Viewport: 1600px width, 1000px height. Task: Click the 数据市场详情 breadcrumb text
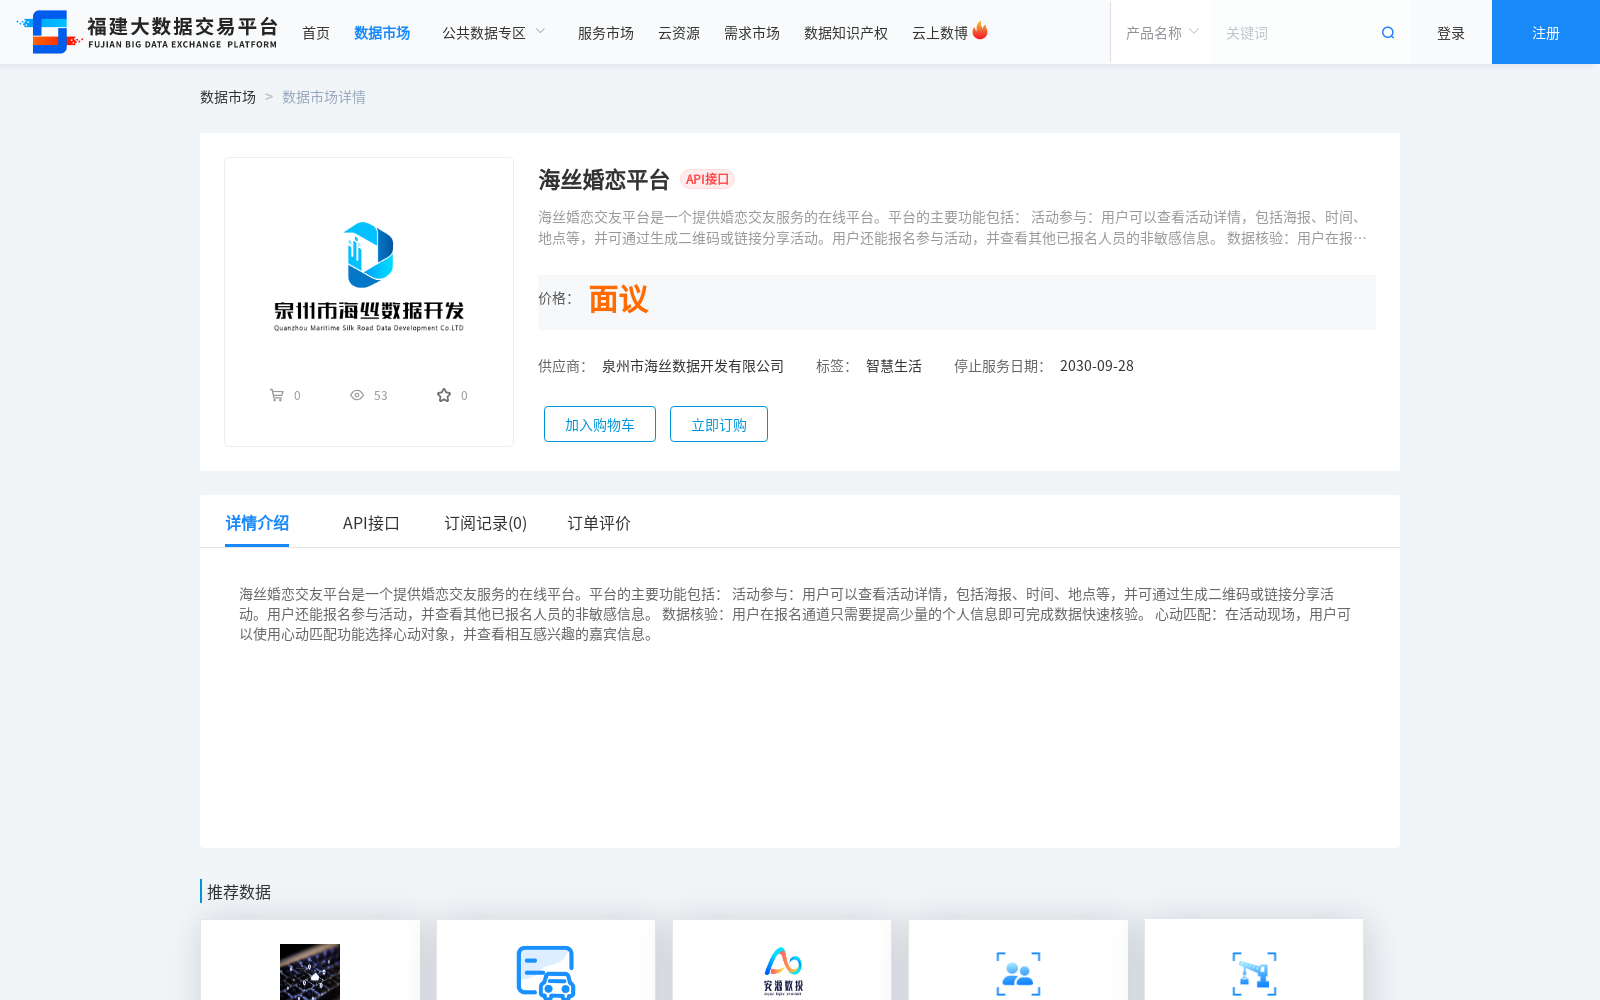pos(324,97)
